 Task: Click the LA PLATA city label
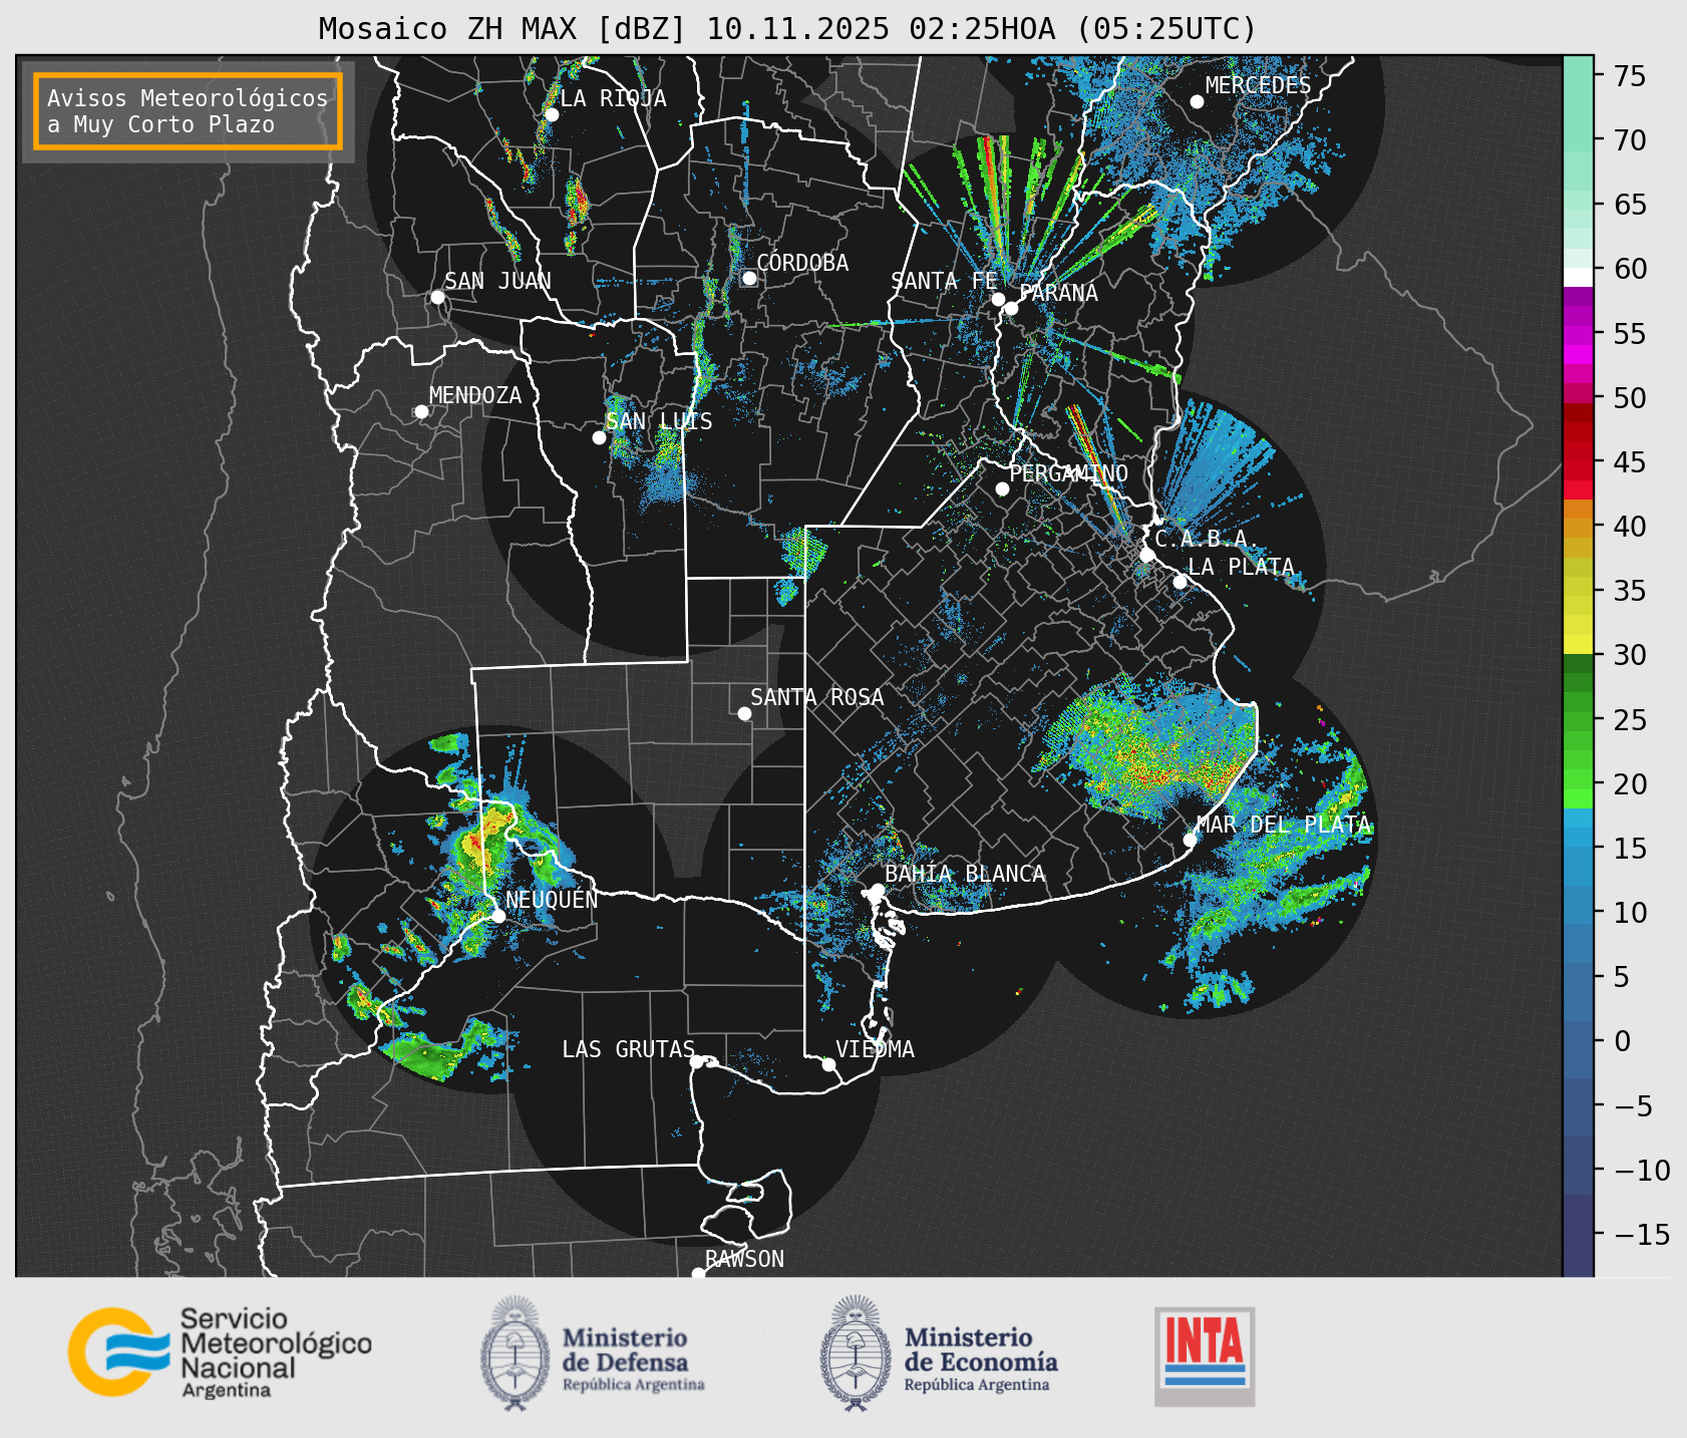[1241, 567]
